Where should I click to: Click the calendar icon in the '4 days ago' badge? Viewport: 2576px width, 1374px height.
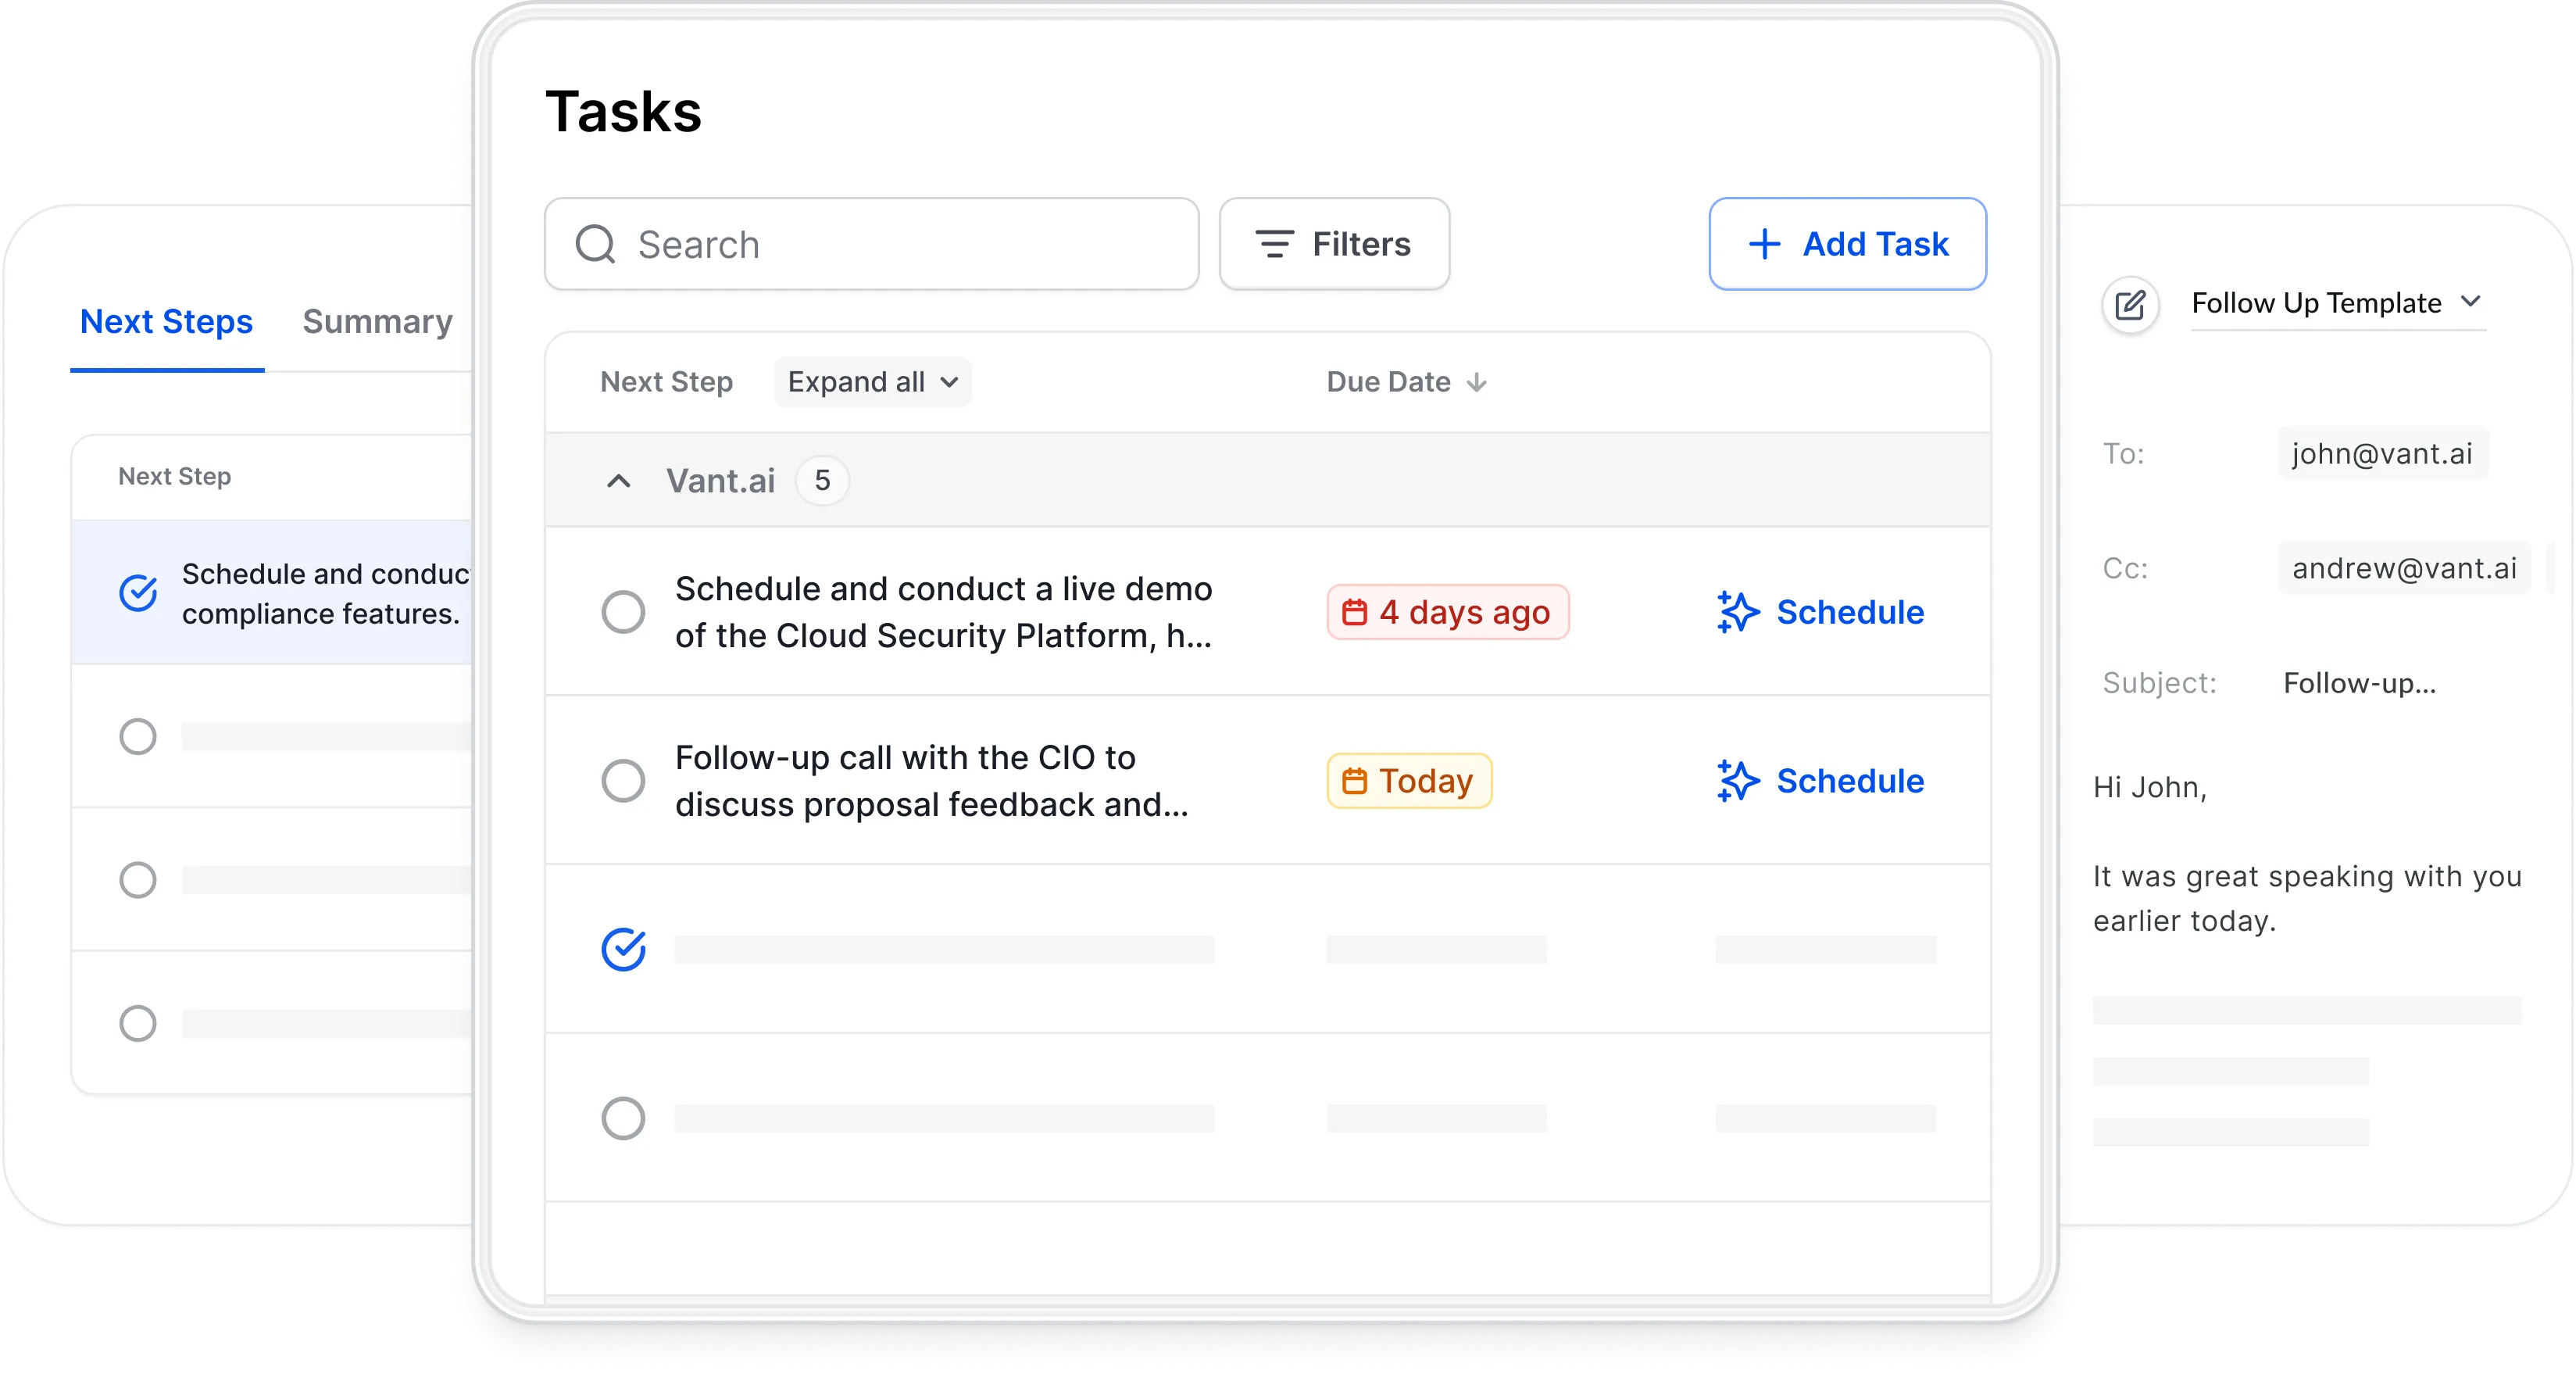(1354, 612)
